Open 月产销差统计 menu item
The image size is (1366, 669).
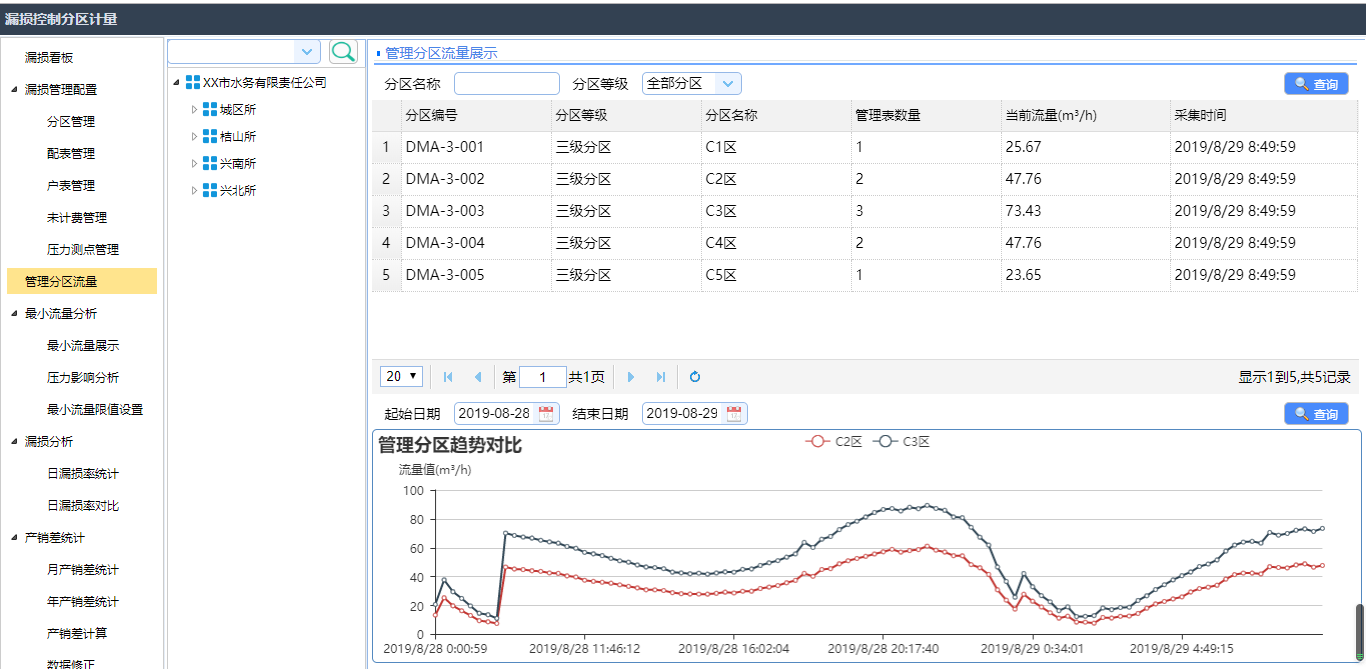coord(83,570)
